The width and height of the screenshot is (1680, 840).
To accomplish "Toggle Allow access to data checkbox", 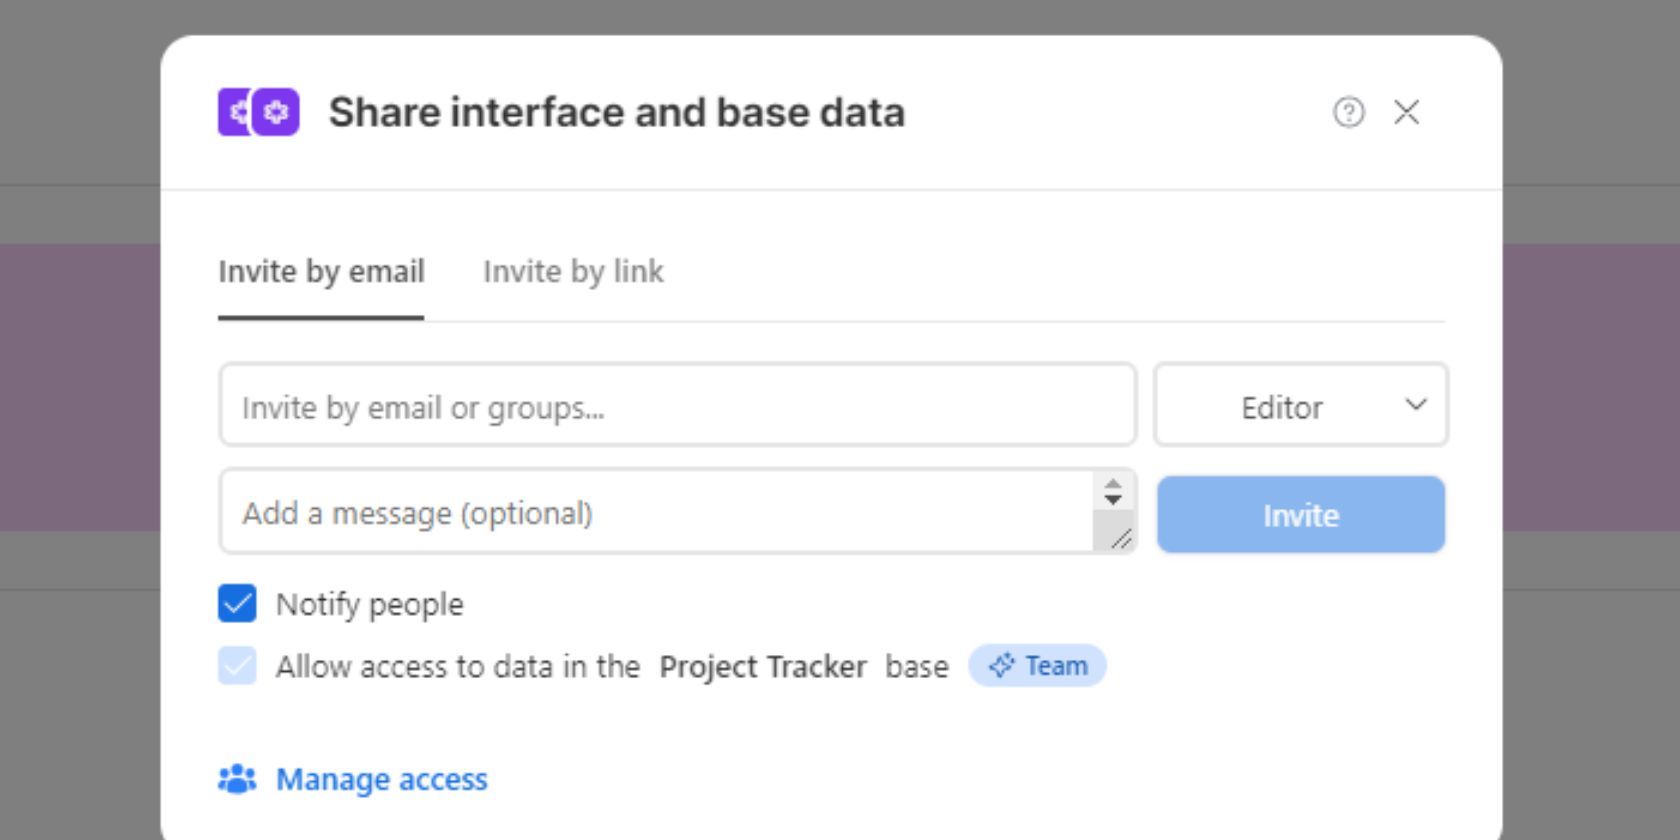I will pos(237,666).
